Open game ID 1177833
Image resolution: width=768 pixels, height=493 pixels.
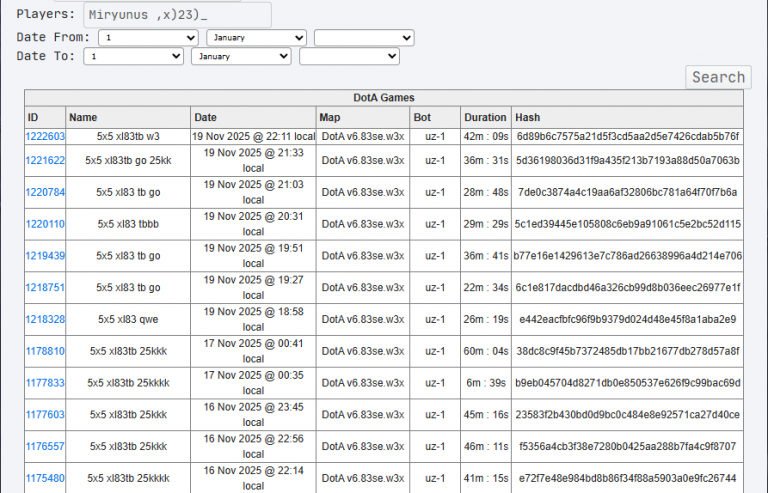click(x=45, y=383)
